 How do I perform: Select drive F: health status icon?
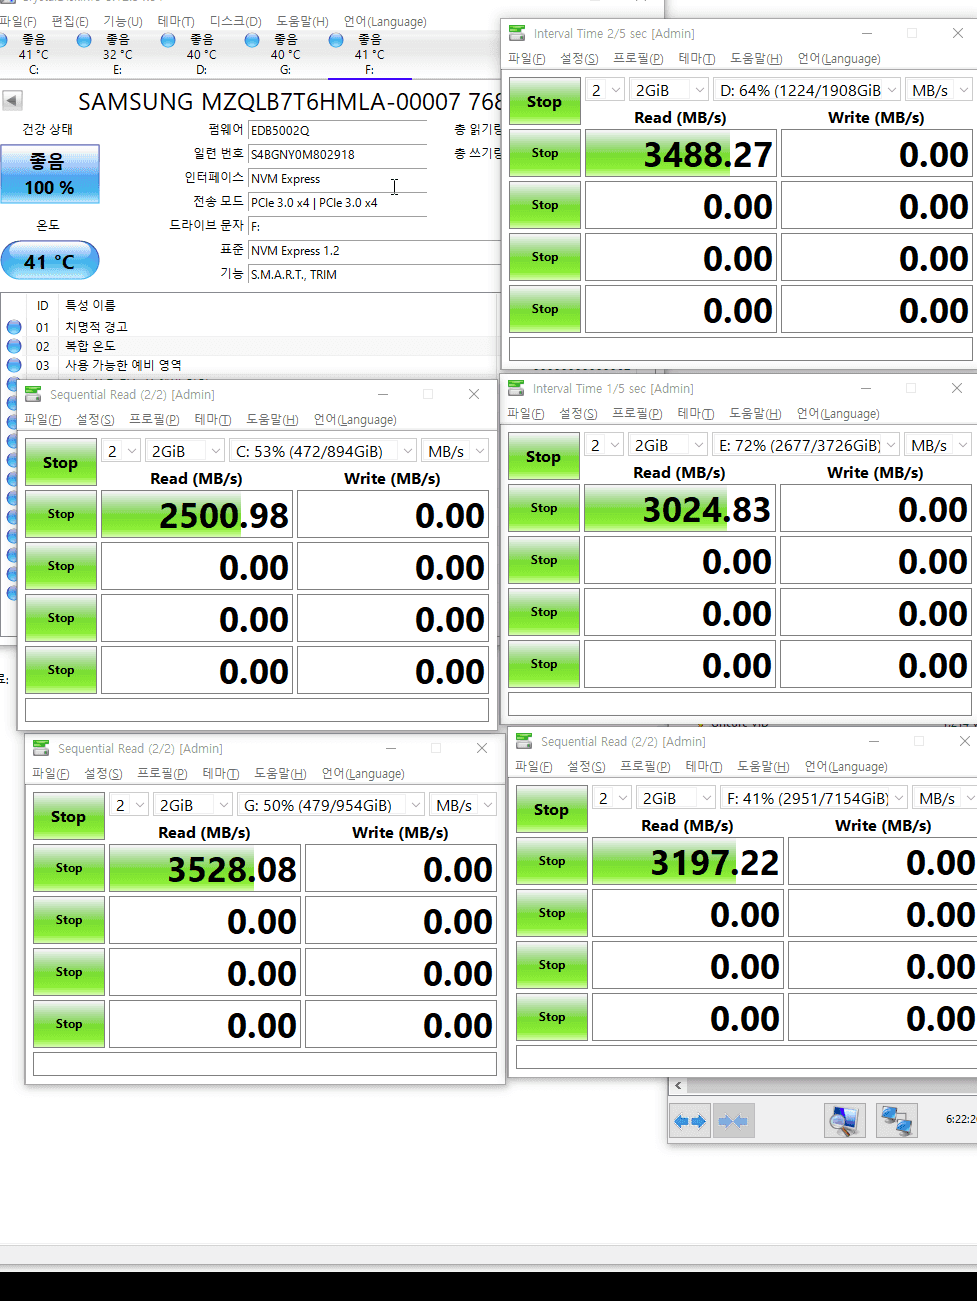[336, 40]
